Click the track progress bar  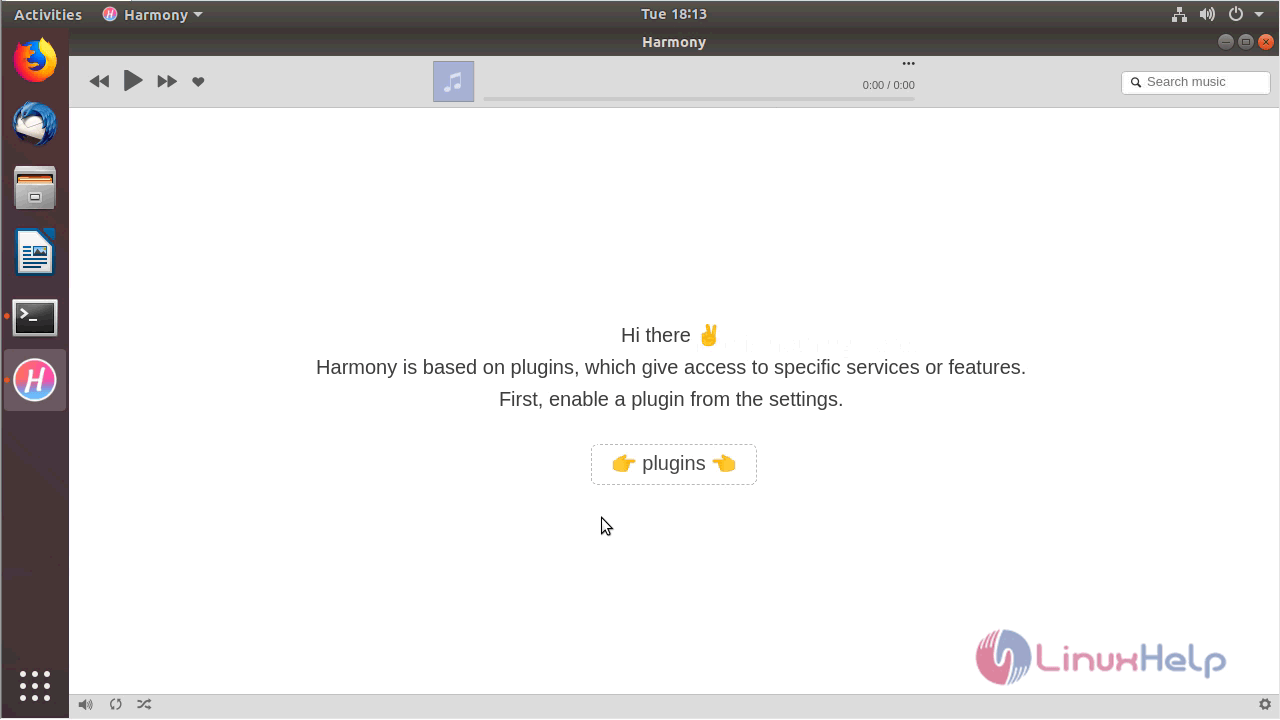[699, 99]
